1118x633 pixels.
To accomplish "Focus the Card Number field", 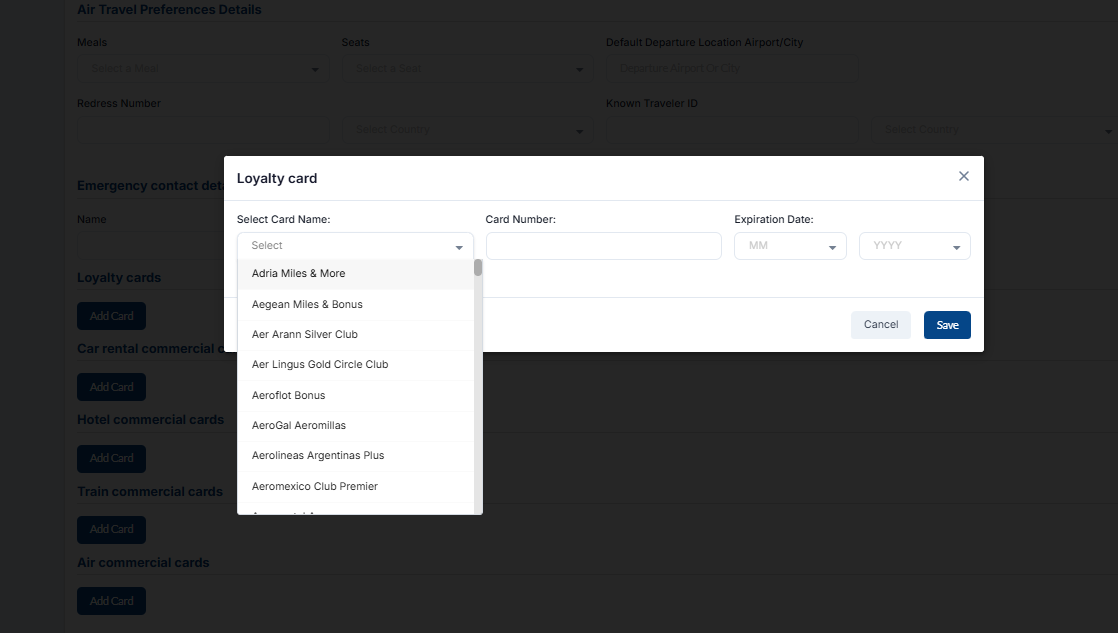I will (x=603, y=246).
